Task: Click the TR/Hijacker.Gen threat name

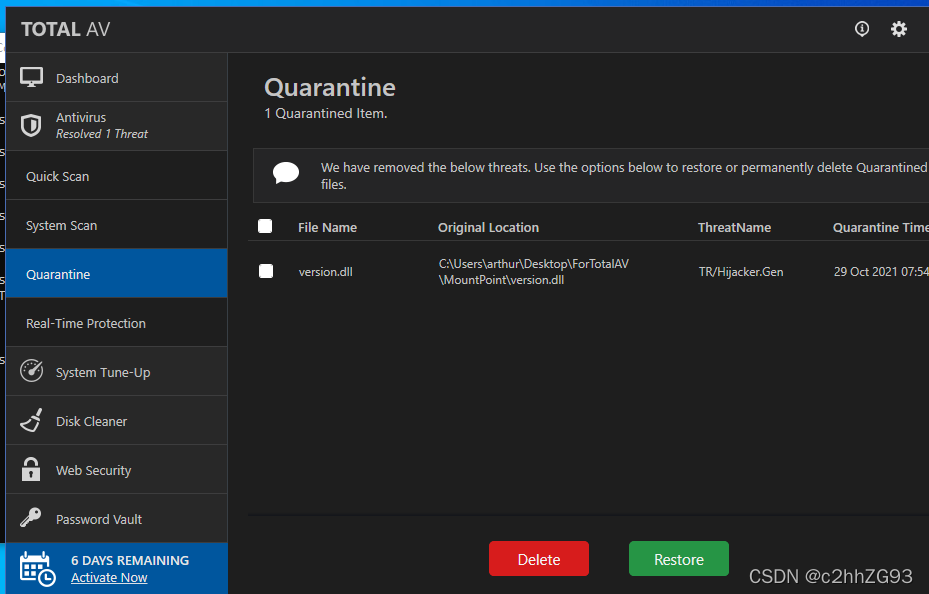Action: click(741, 272)
